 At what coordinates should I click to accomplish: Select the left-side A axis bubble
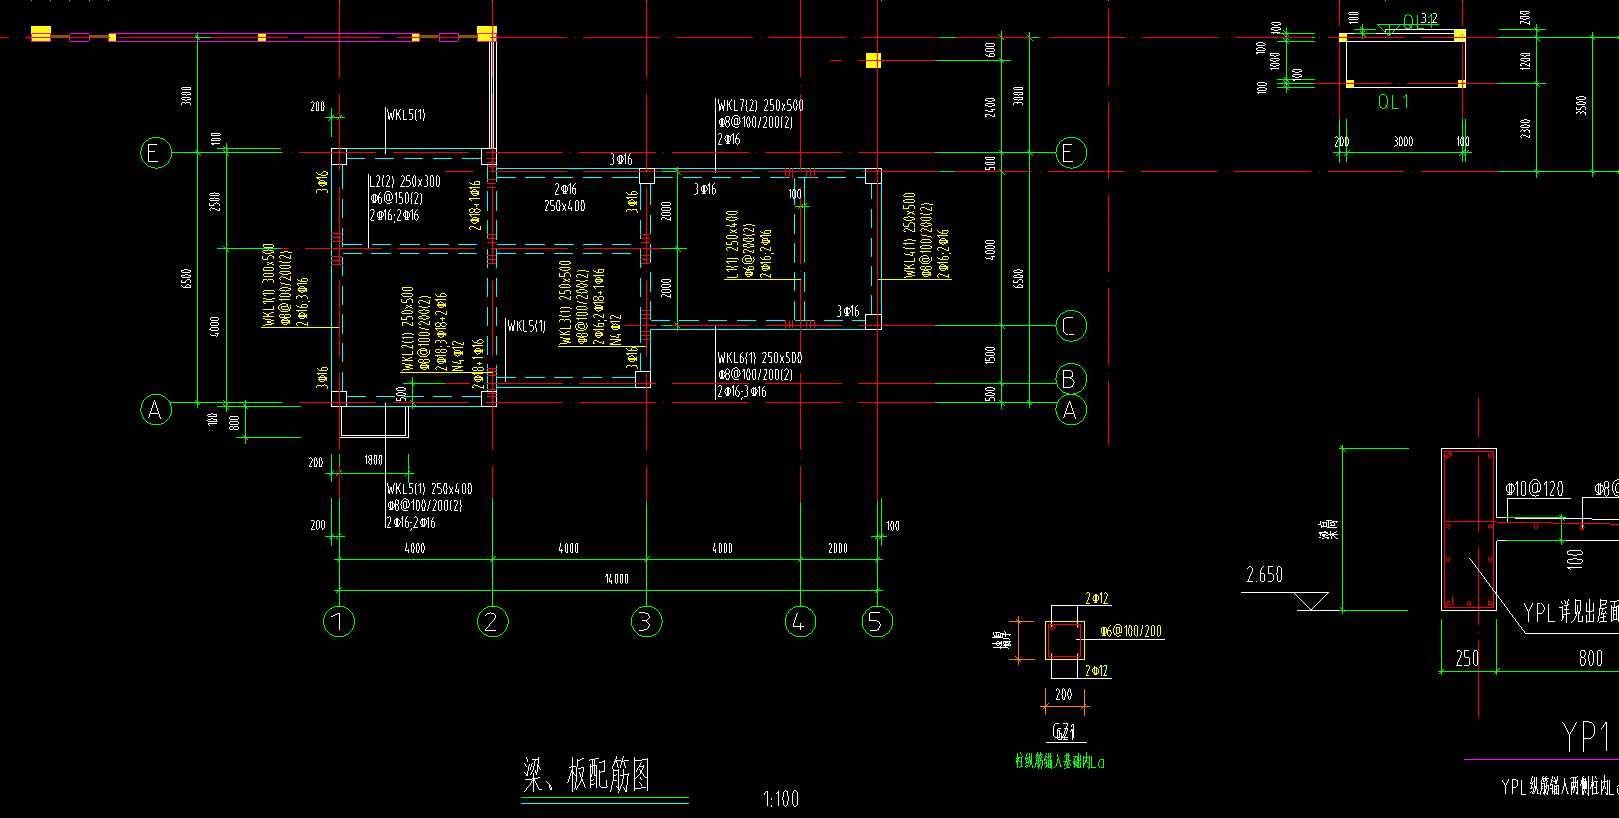click(155, 409)
